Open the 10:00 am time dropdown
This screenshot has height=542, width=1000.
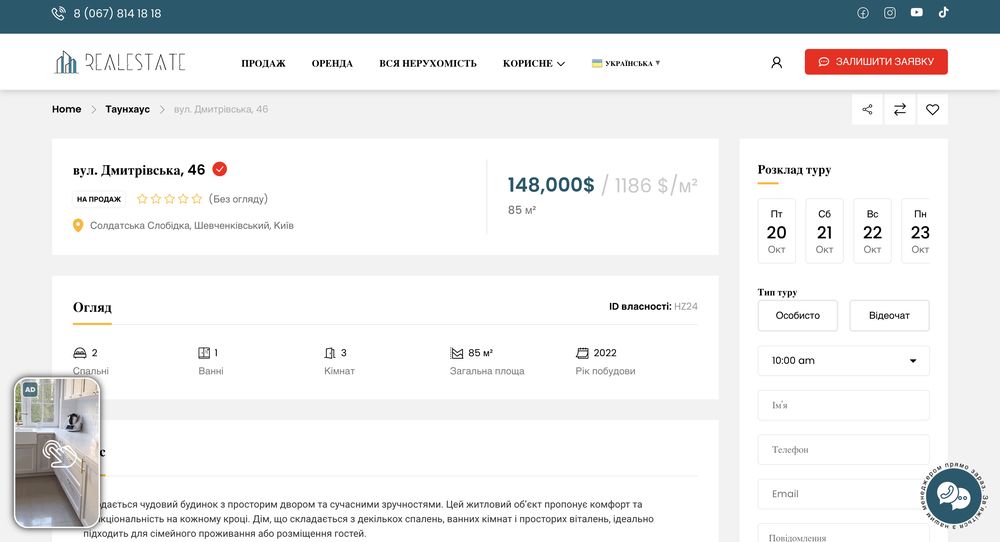(x=843, y=360)
